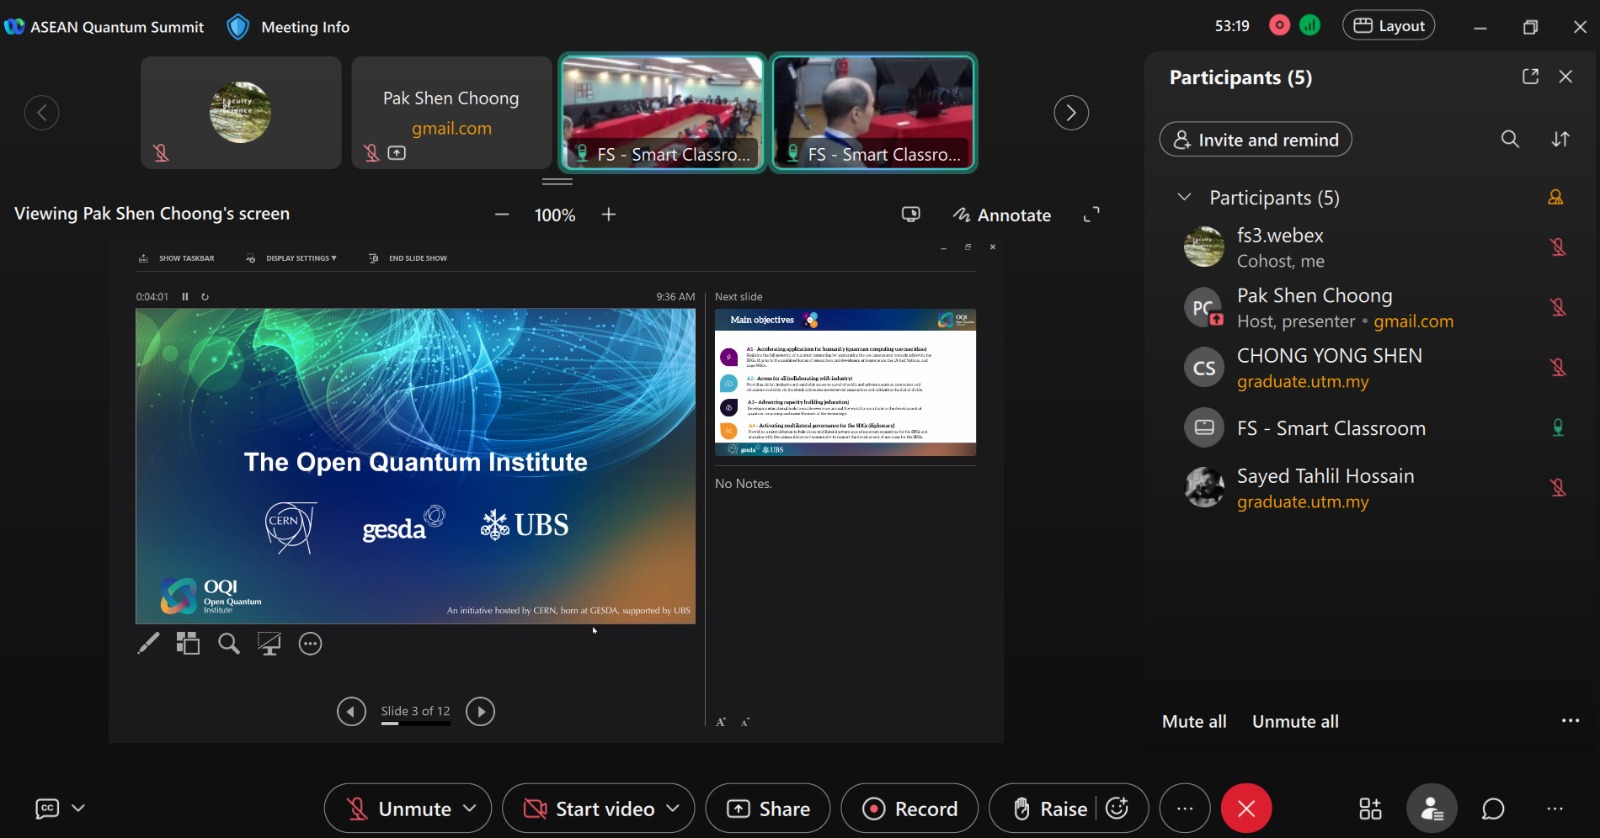Open the Unmute audio options arrow
1600x838 pixels.
click(470, 808)
